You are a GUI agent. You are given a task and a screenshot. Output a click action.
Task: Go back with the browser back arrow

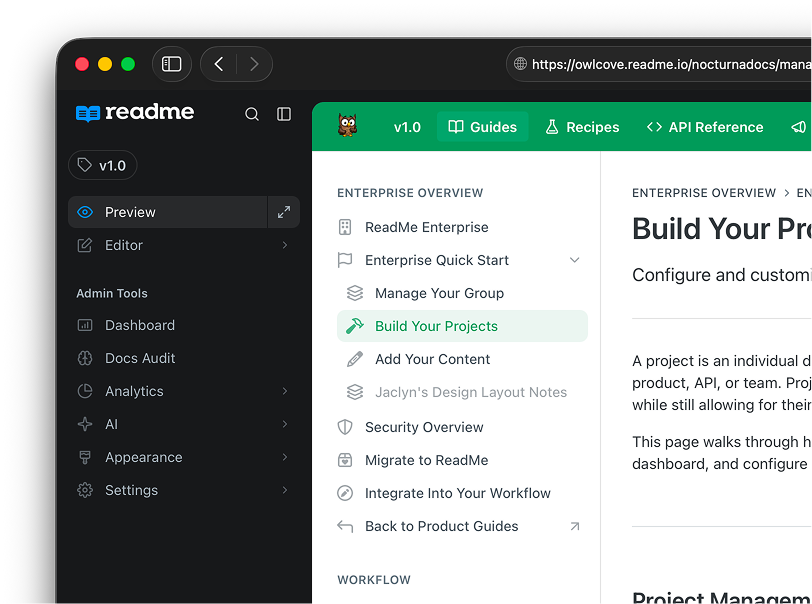pyautogui.click(x=219, y=64)
